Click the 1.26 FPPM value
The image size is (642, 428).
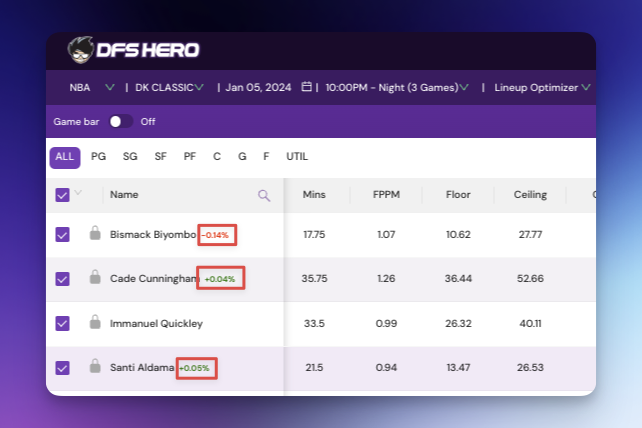pyautogui.click(x=386, y=279)
